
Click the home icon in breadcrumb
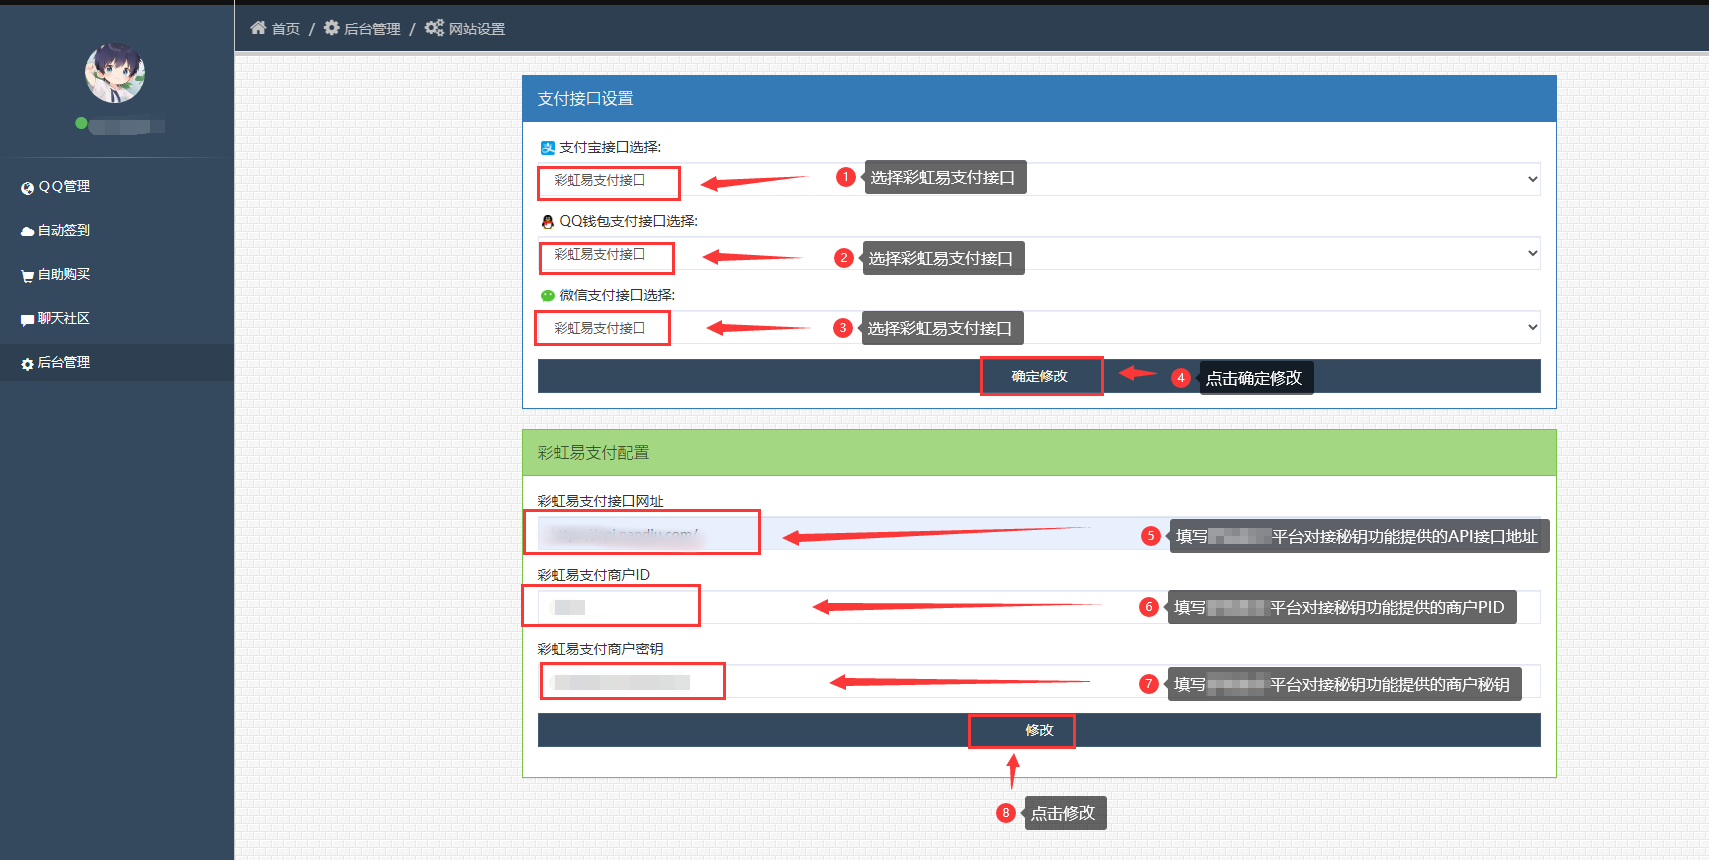[258, 28]
